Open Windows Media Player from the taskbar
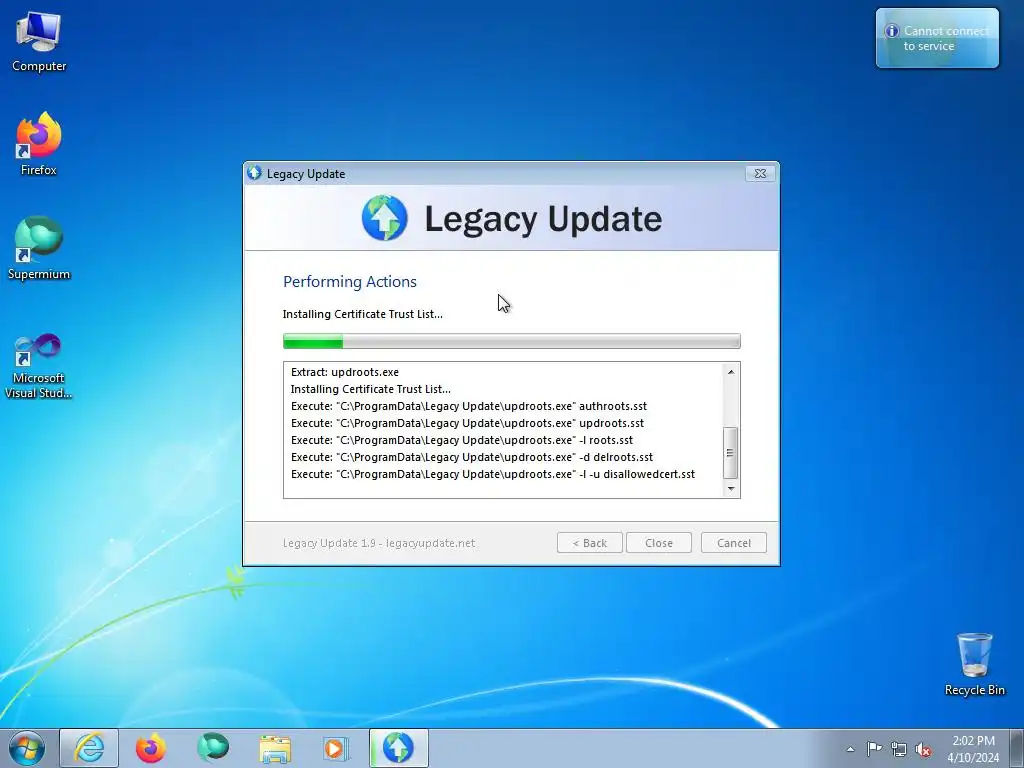The height and width of the screenshot is (768, 1024). (337, 748)
